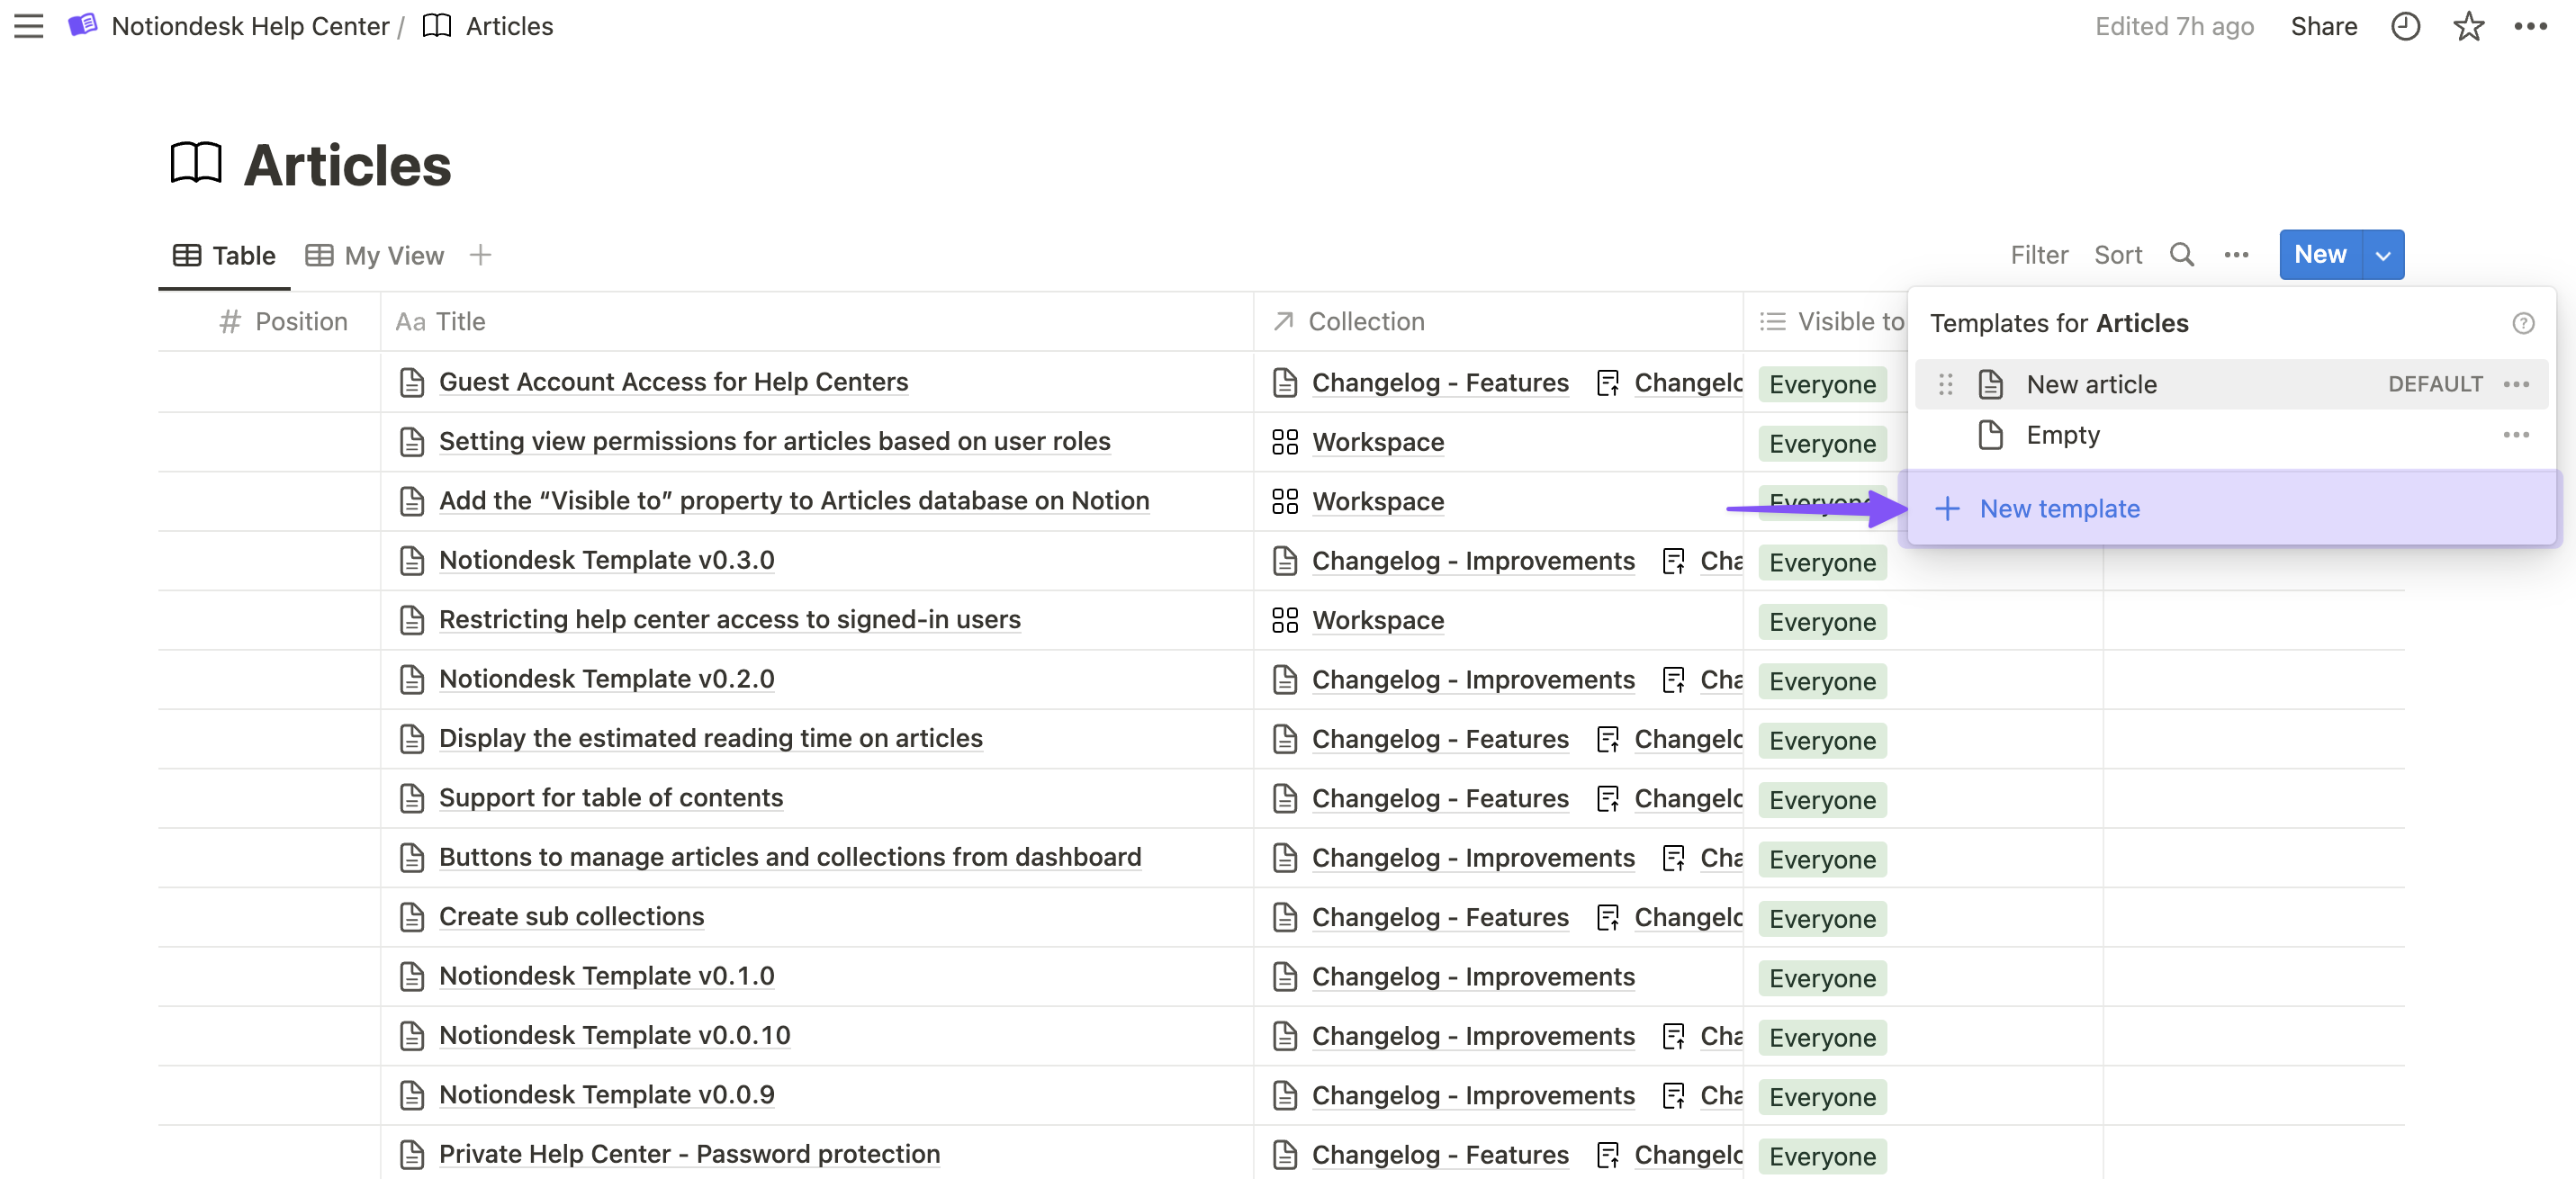Open the sidebar hamburger menu

(29, 26)
